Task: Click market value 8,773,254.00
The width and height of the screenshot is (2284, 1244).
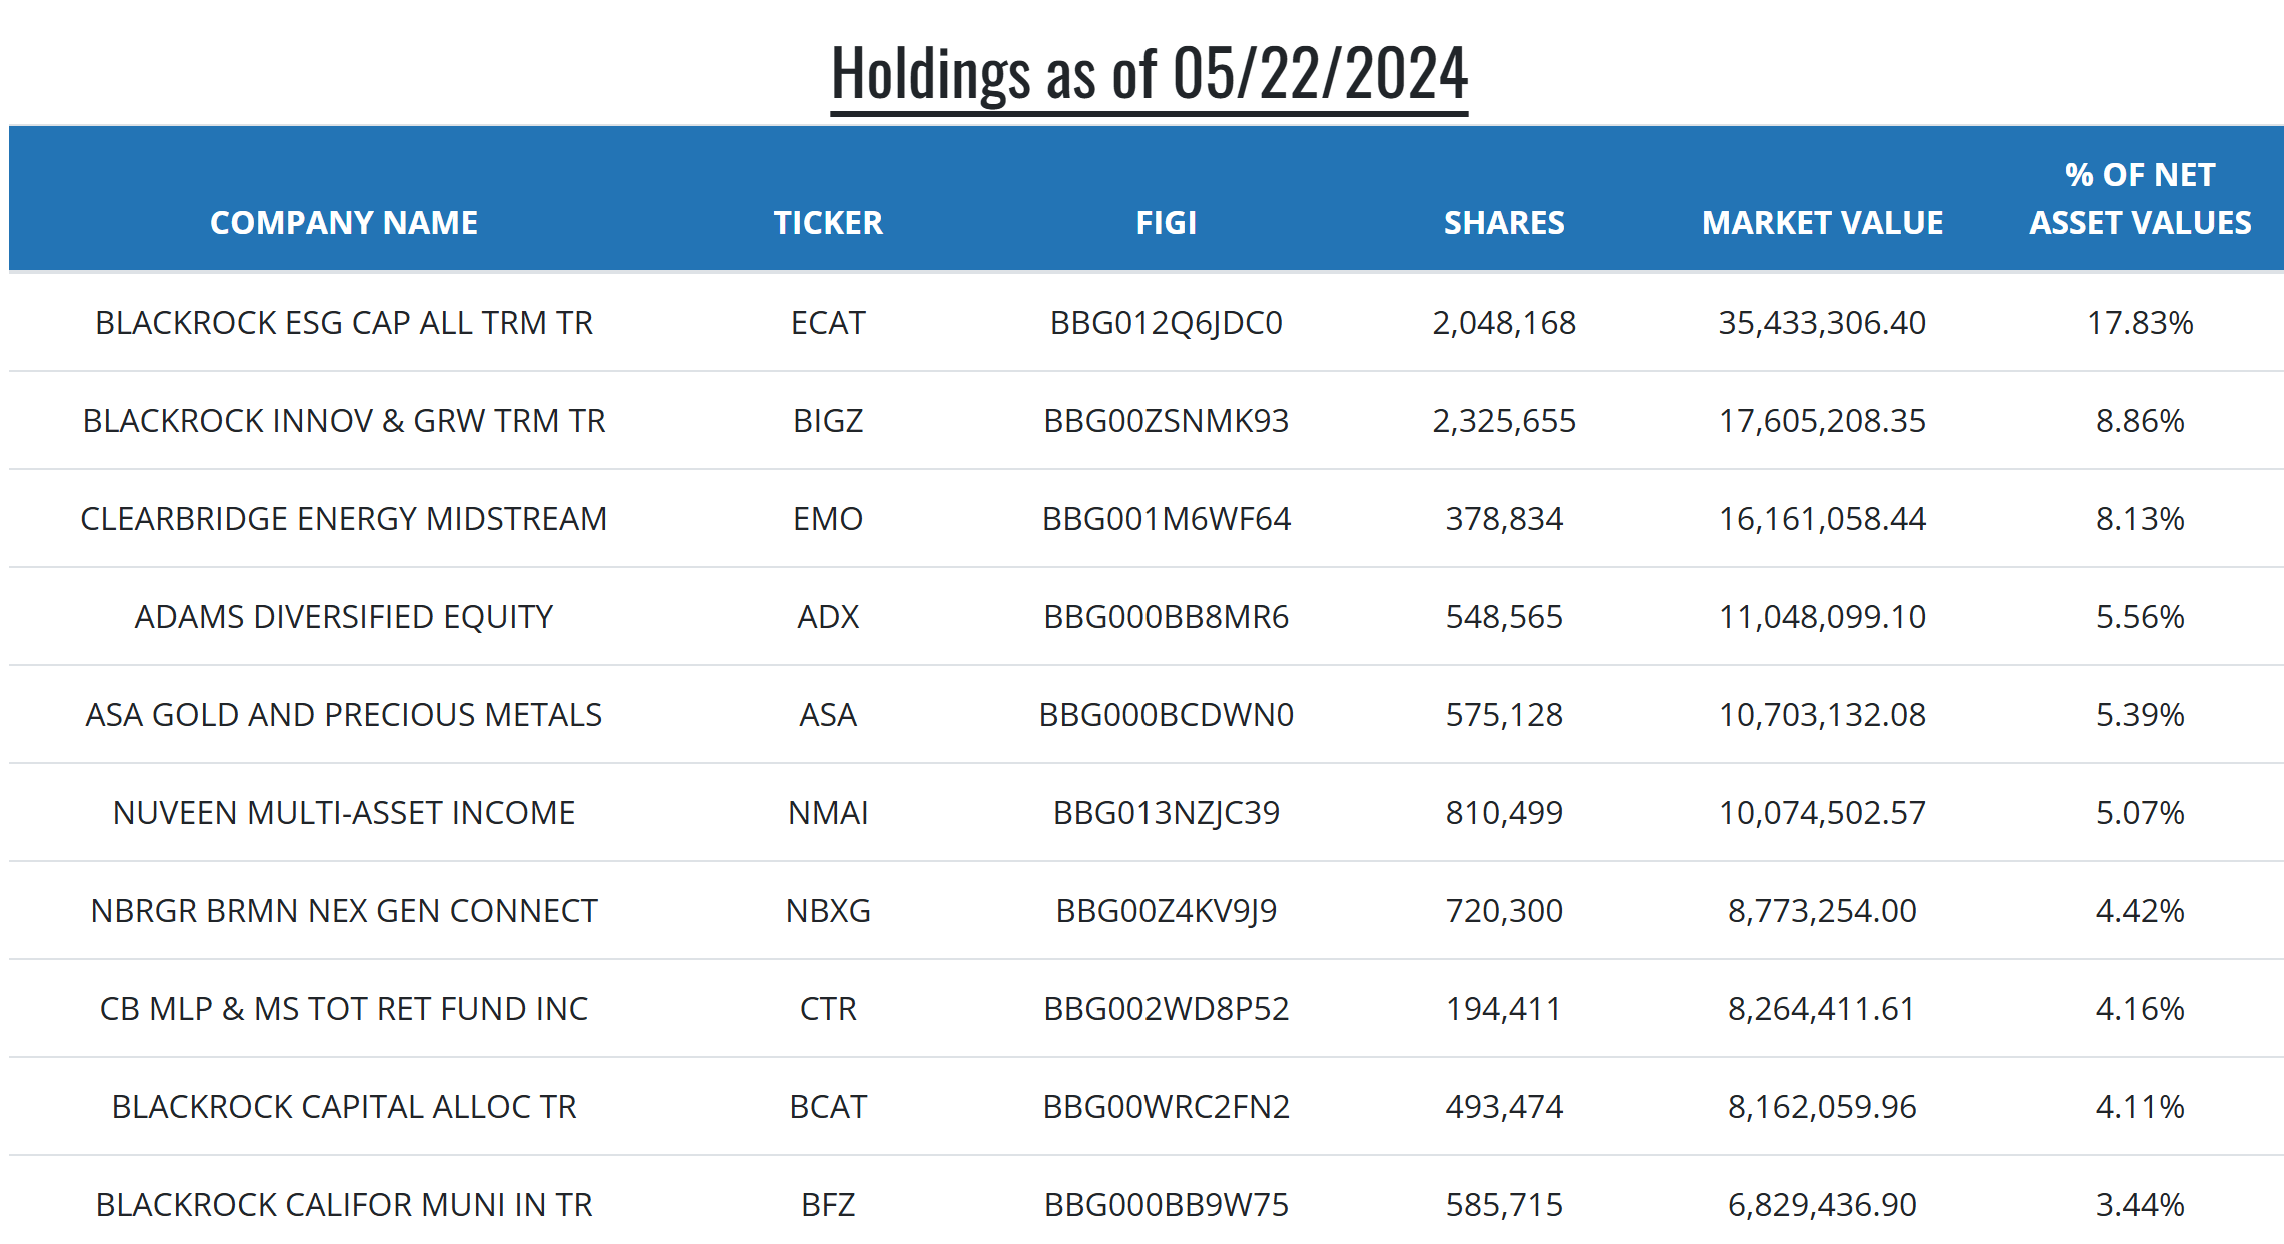Action: point(1822,911)
